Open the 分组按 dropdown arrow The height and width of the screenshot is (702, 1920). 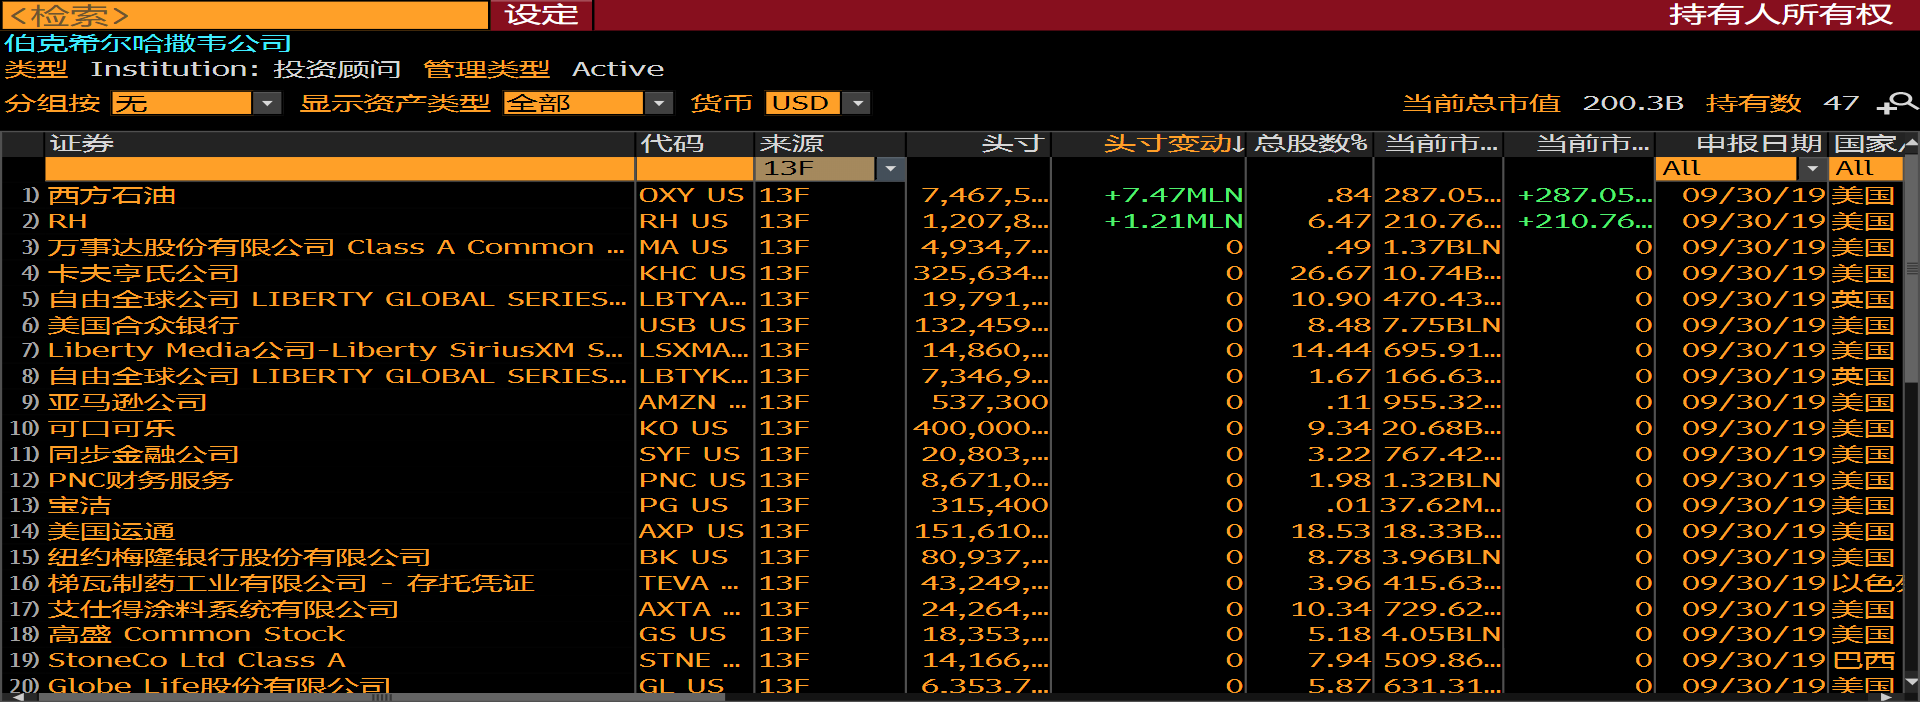[267, 103]
